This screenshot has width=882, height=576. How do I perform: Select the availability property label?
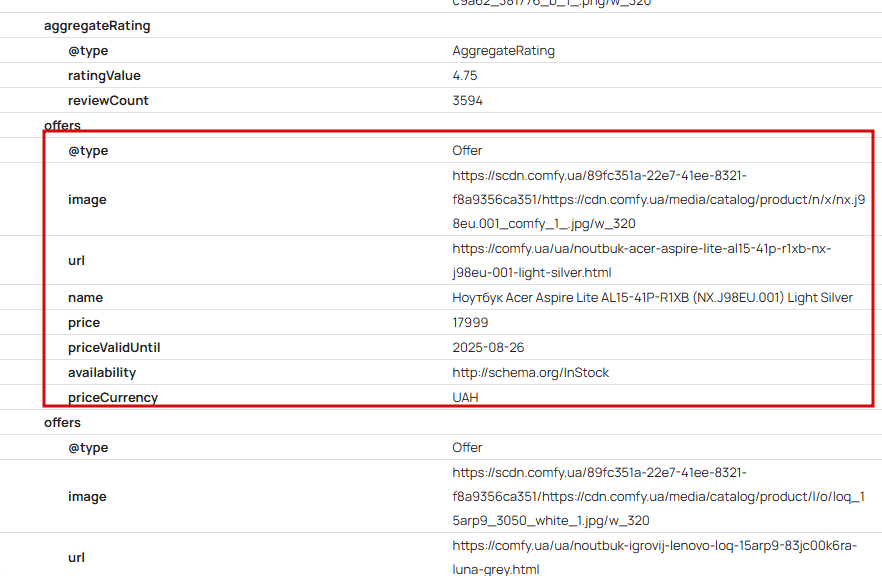click(102, 372)
